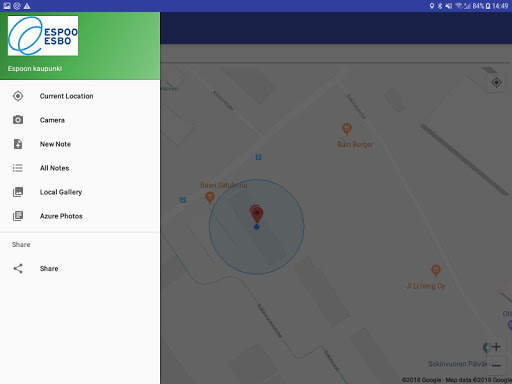Screen dimensions: 512x384
Task: Click the Ji Lixiang Oy map label
Action: point(426,286)
